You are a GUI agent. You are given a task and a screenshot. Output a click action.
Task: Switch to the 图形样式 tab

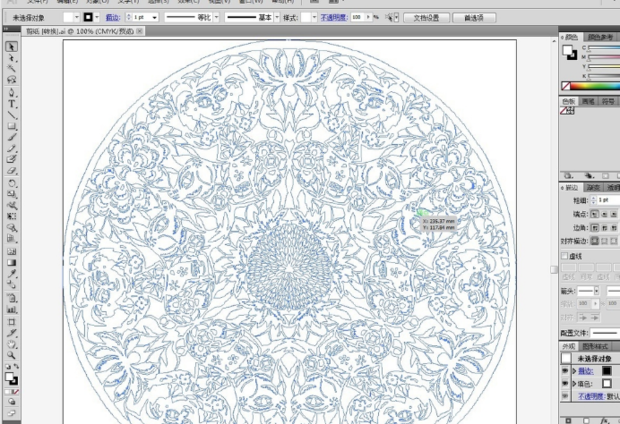(x=596, y=347)
